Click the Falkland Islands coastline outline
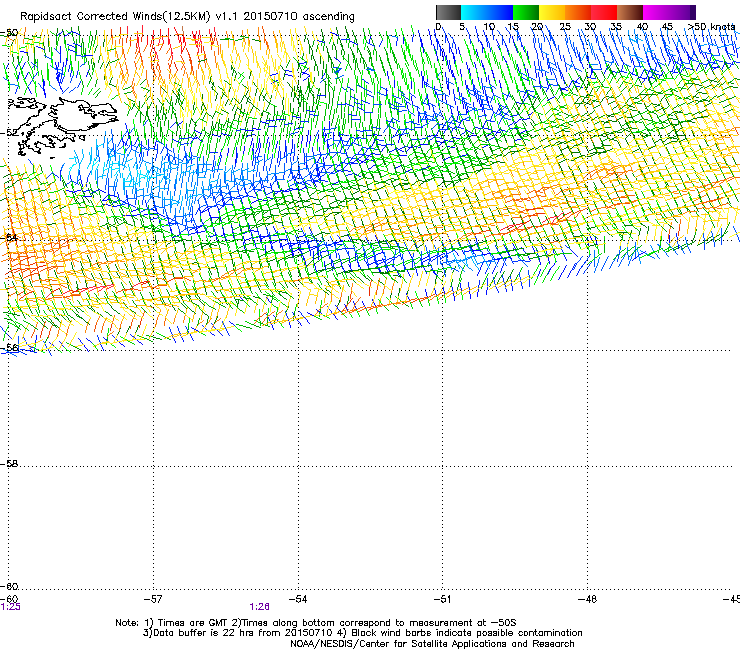 click(x=62, y=126)
